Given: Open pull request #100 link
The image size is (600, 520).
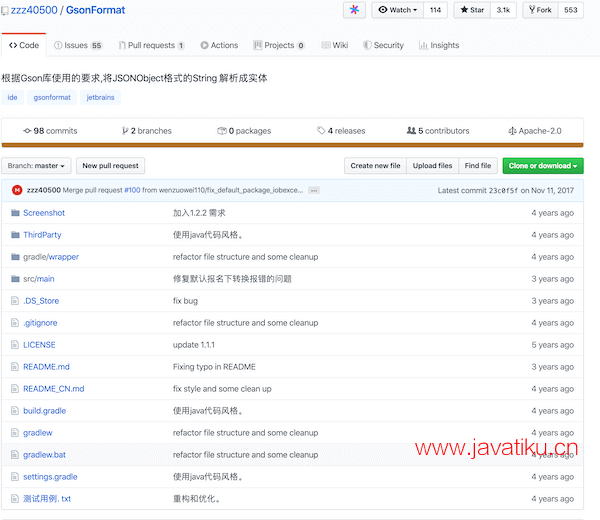Looking at the screenshot, I should (132, 190).
